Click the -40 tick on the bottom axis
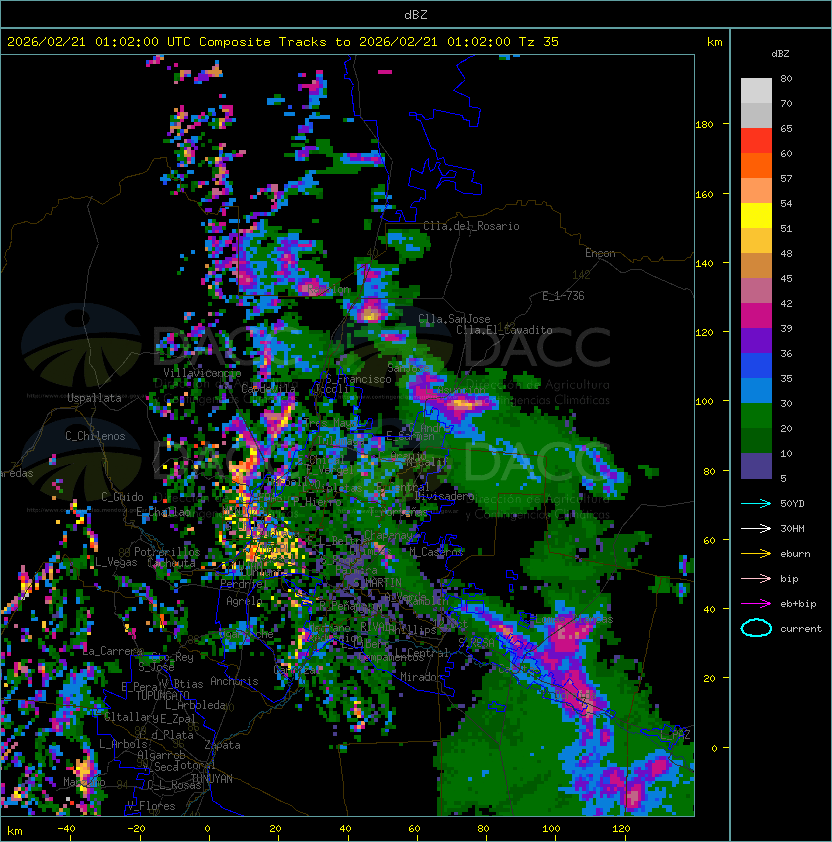Image resolution: width=832 pixels, height=842 pixels. (x=66, y=829)
